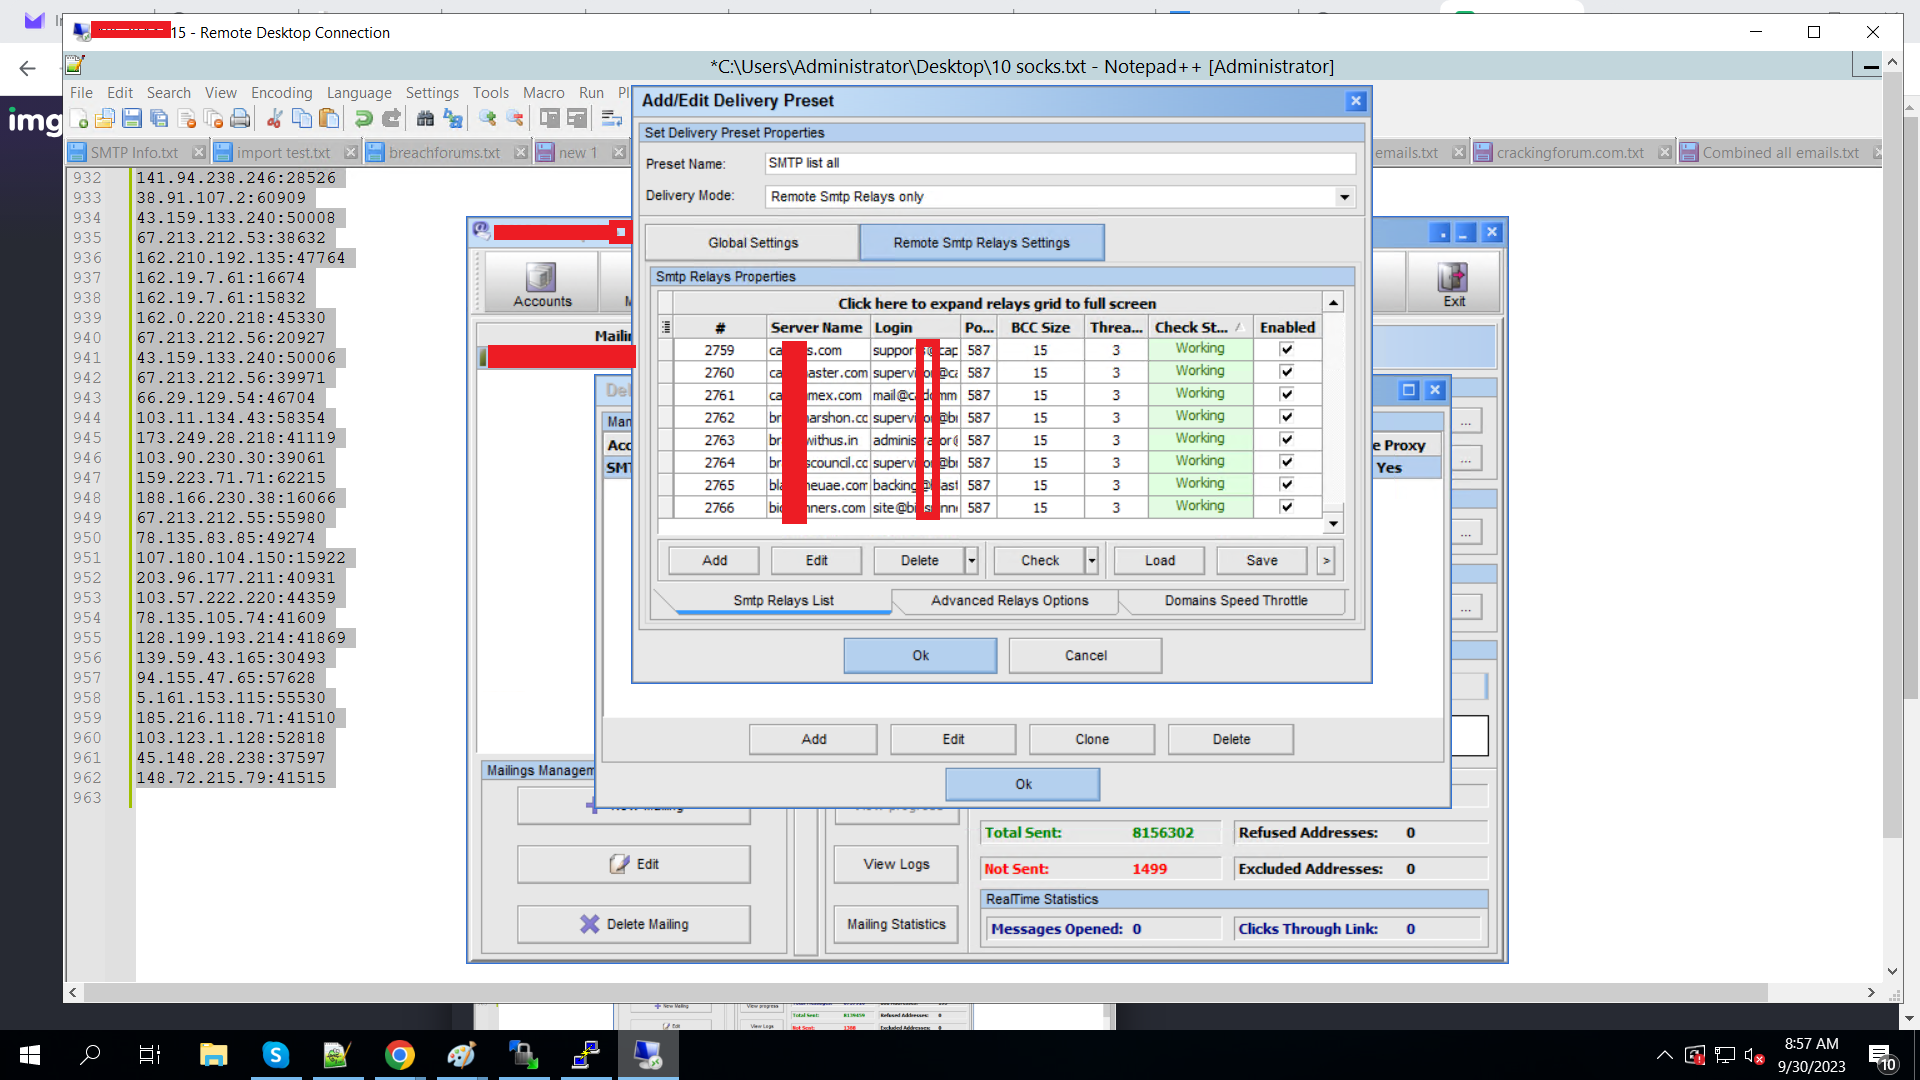Expand relays grid to full screen

(x=996, y=303)
